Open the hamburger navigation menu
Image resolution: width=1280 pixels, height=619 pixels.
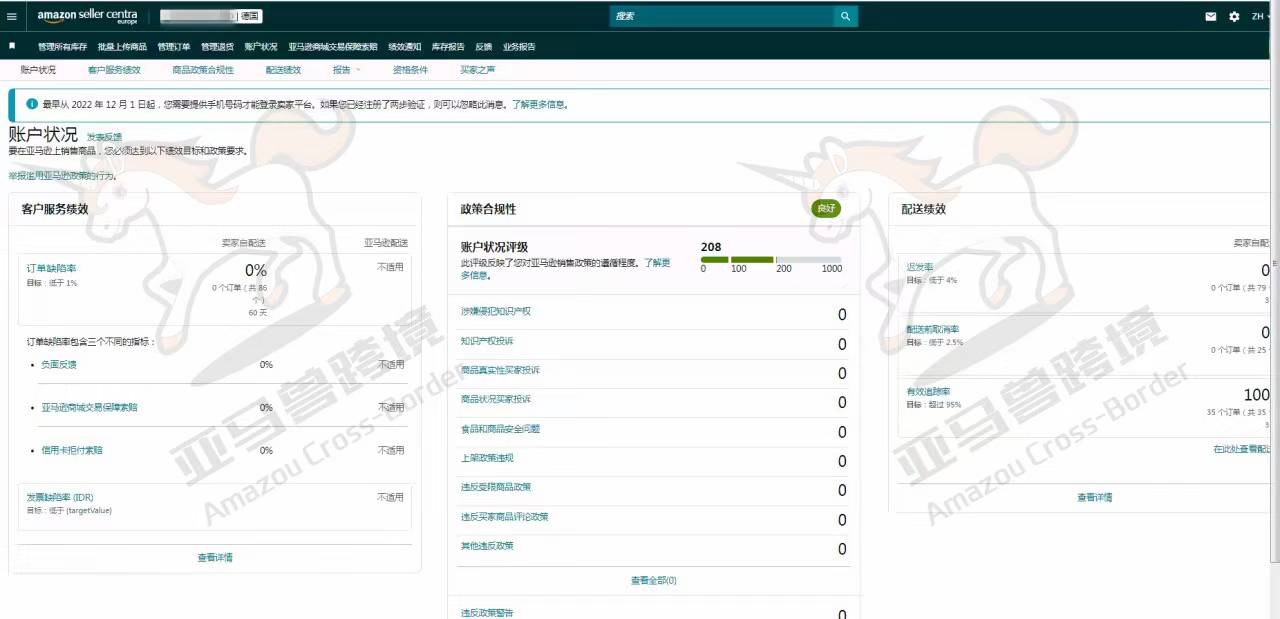[11, 16]
